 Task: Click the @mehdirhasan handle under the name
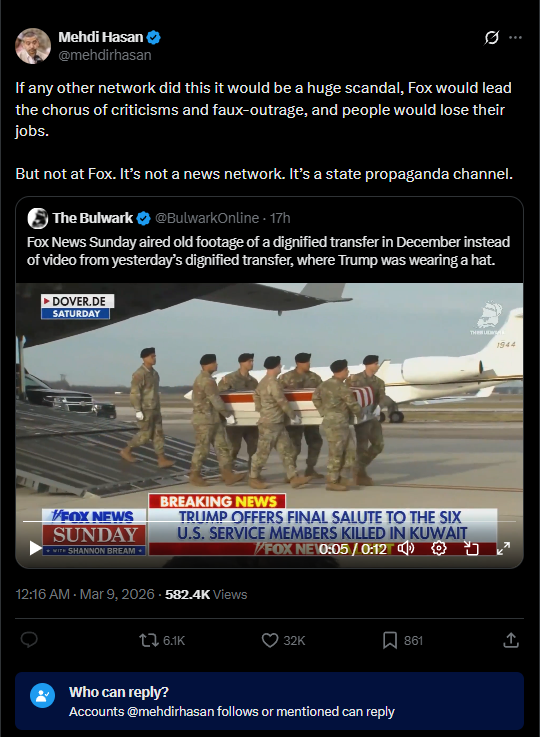(x=105, y=55)
